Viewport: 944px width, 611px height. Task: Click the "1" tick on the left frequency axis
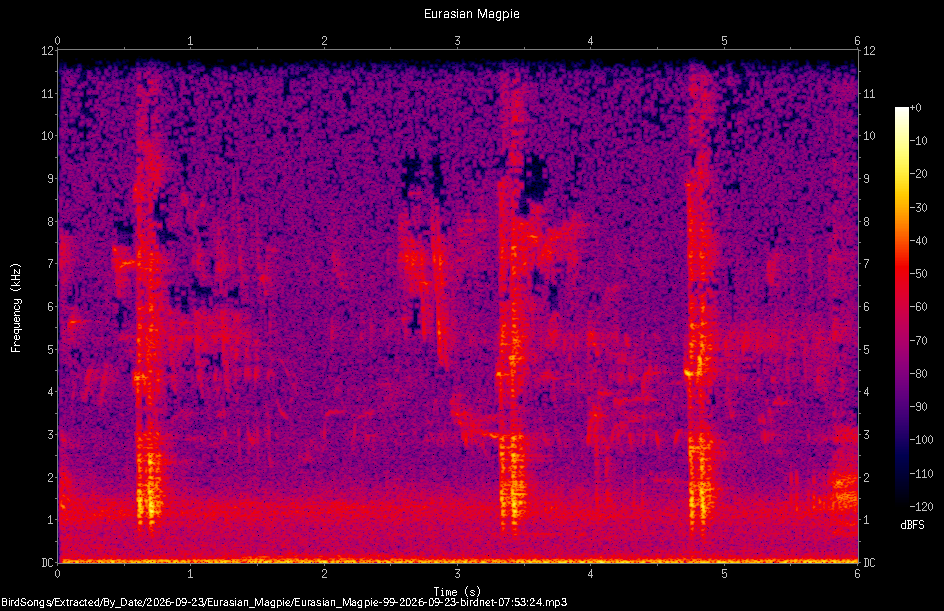point(50,520)
